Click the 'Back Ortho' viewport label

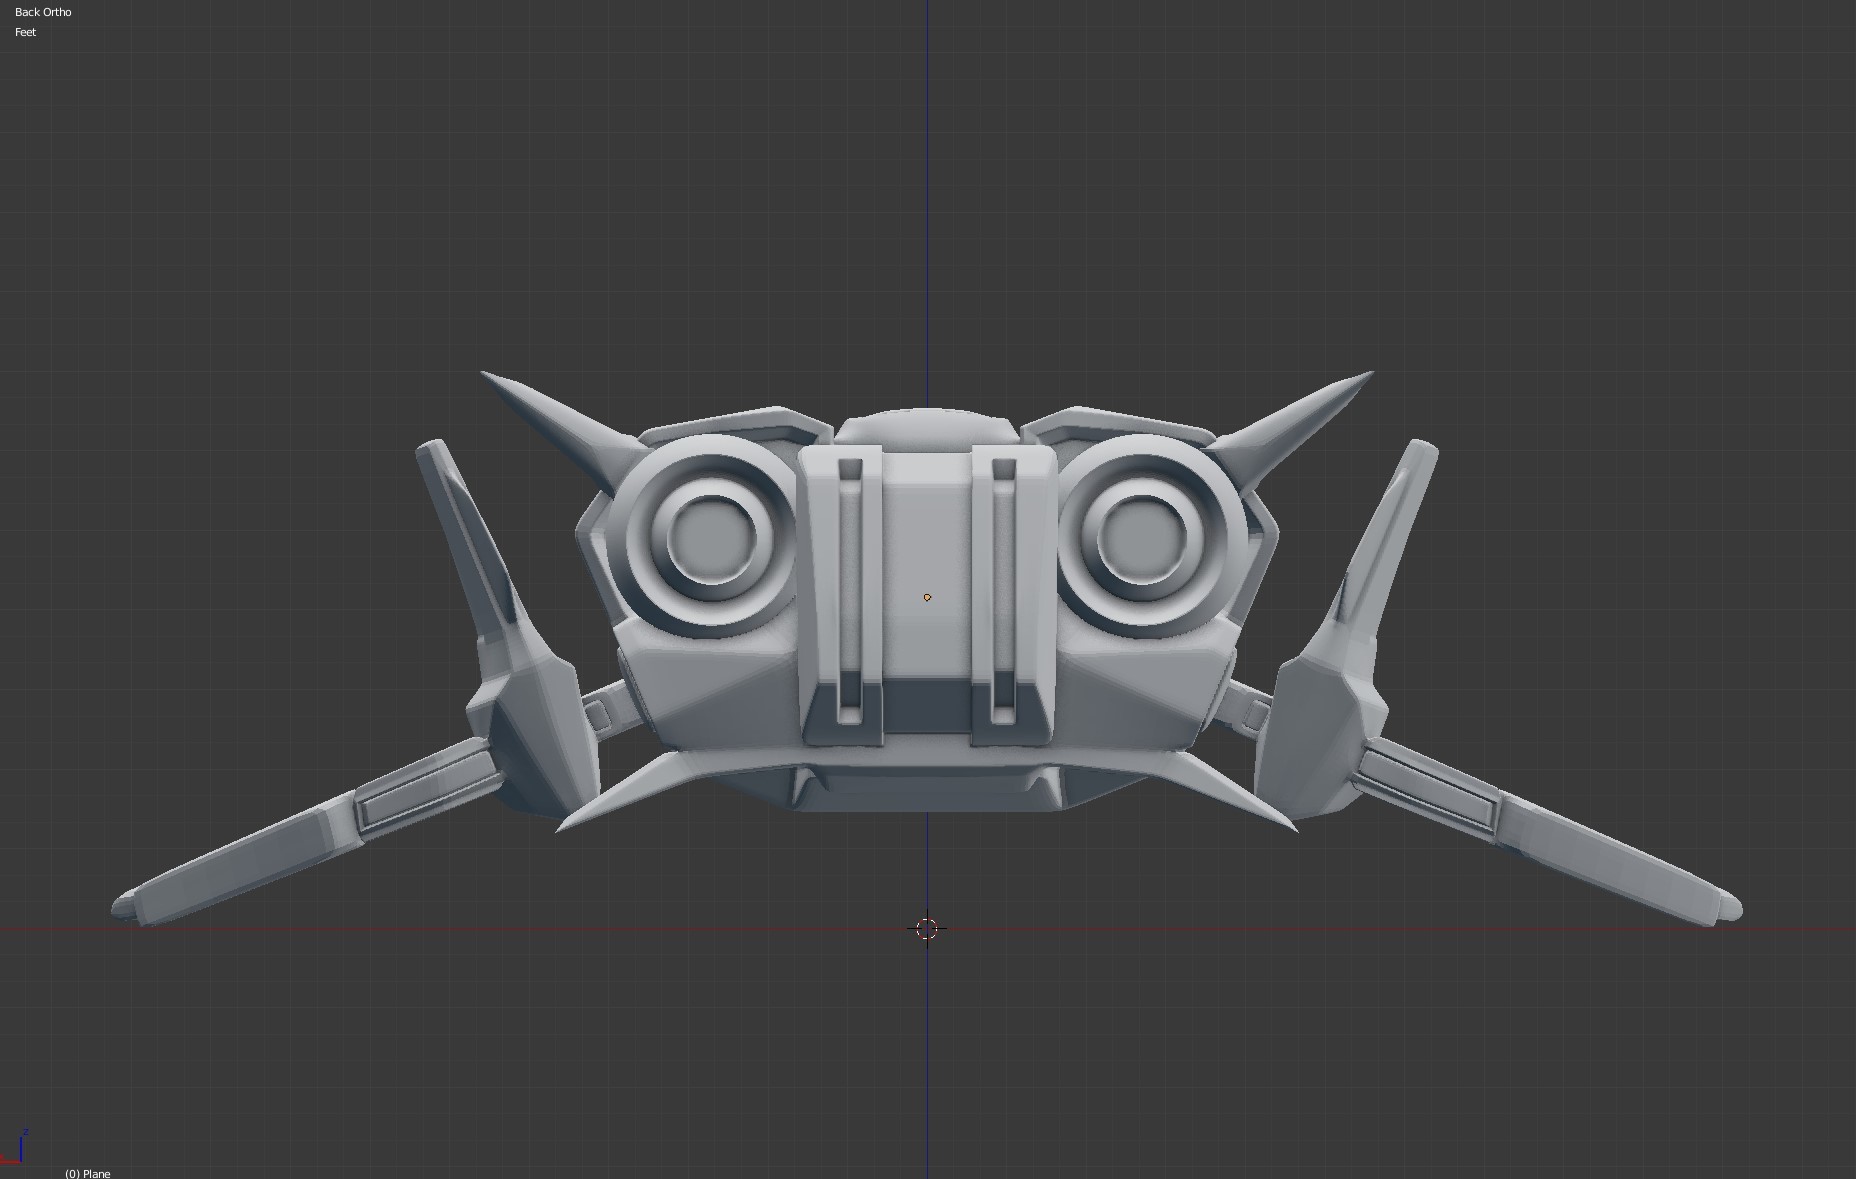(x=42, y=11)
